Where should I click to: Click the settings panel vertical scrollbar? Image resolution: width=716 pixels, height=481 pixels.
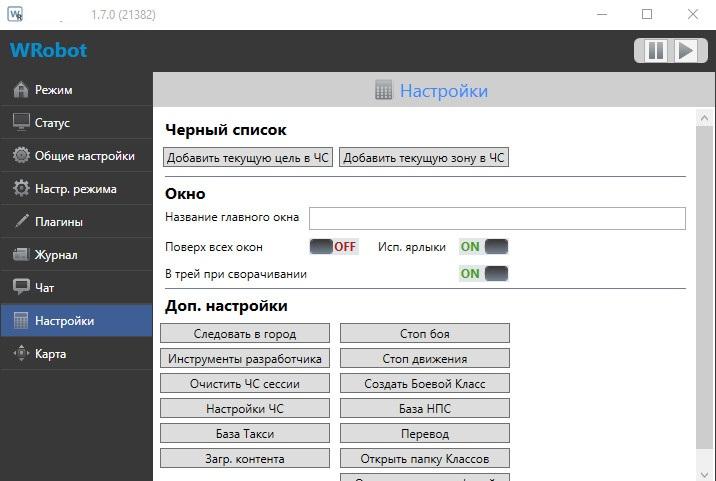(x=704, y=290)
